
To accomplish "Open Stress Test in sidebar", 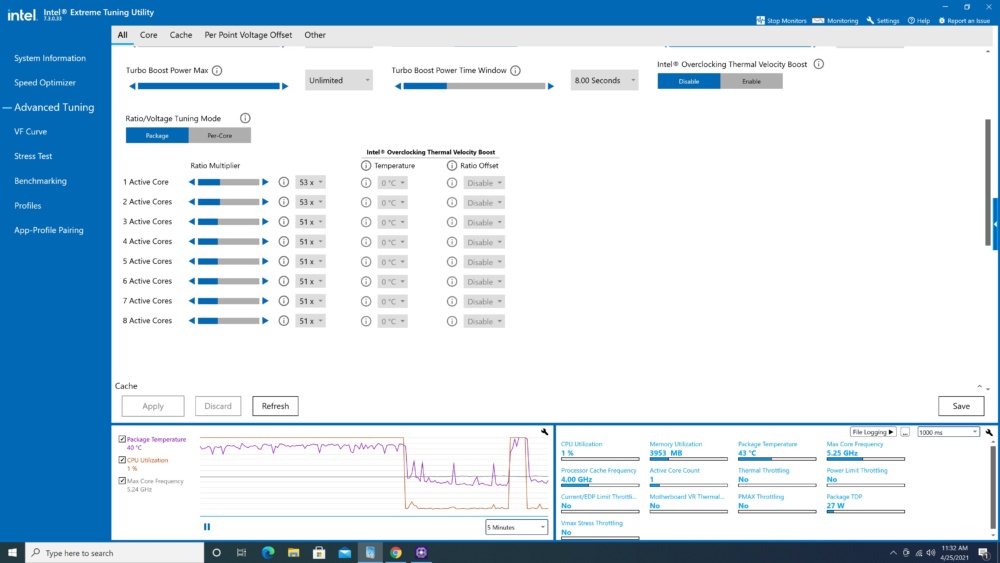I will (33, 156).
